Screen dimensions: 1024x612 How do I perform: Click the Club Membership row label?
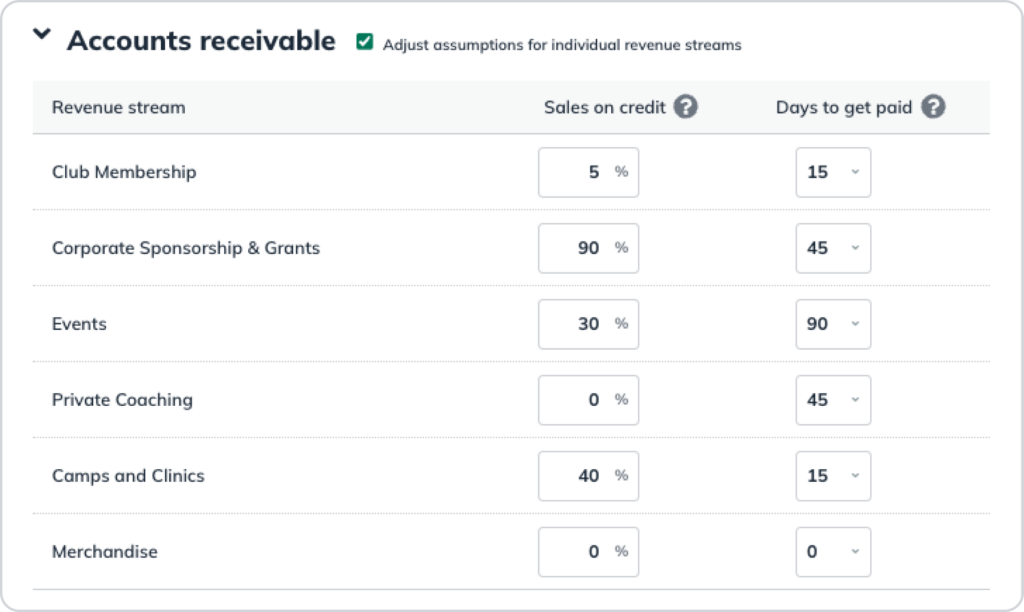point(125,172)
